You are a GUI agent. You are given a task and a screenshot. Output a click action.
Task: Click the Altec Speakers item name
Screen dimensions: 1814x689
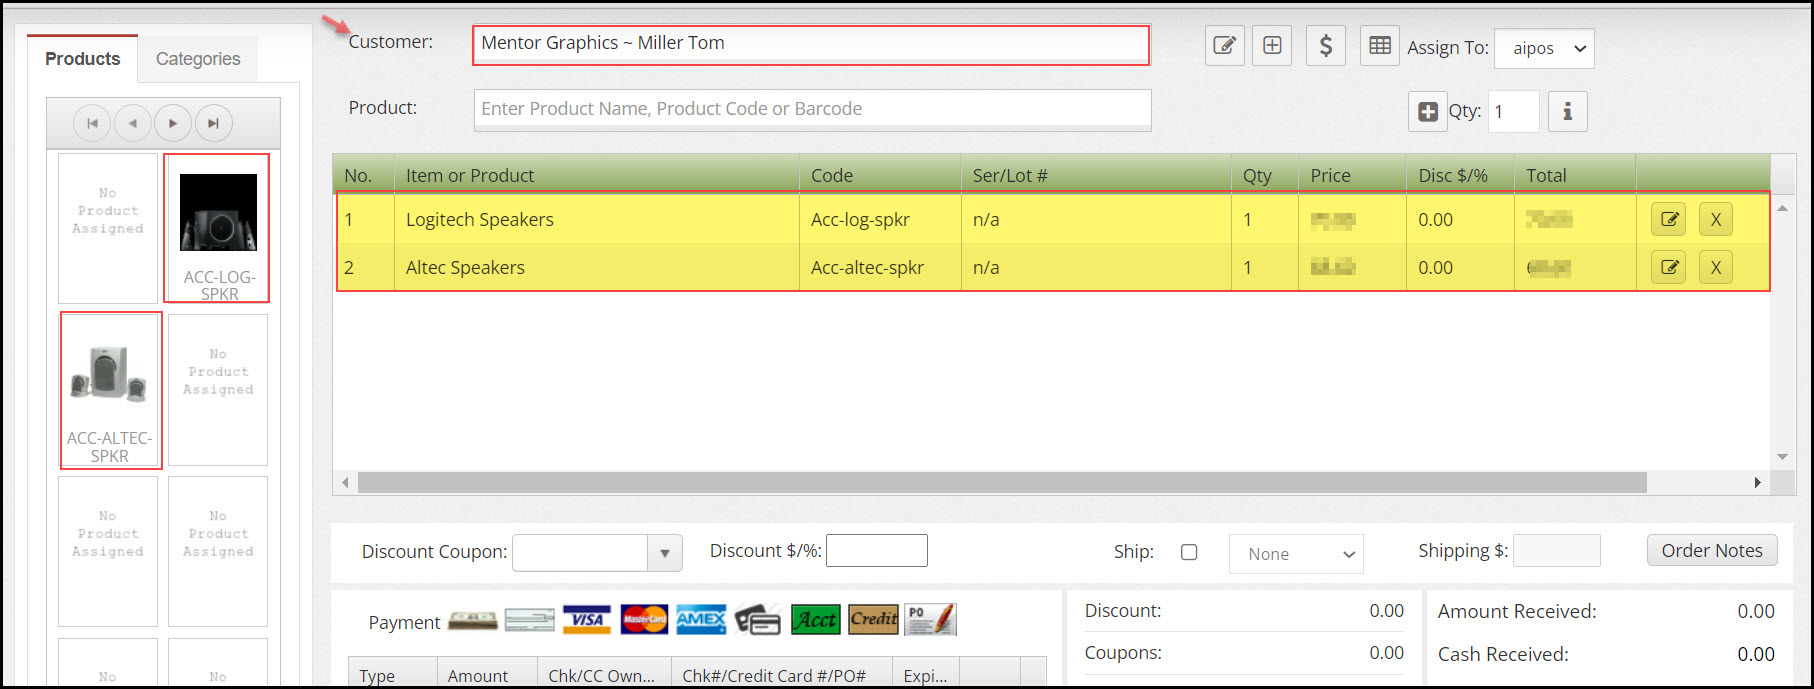pos(465,268)
